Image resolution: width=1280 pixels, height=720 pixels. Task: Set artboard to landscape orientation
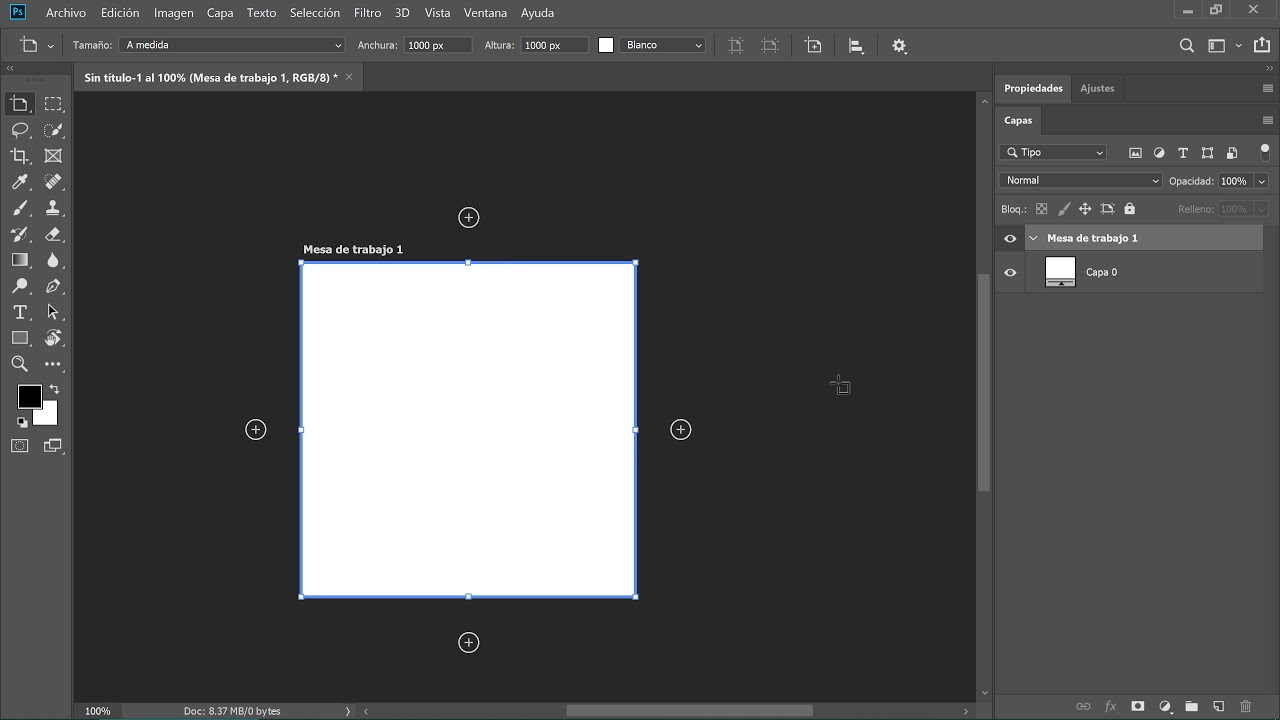[770, 45]
